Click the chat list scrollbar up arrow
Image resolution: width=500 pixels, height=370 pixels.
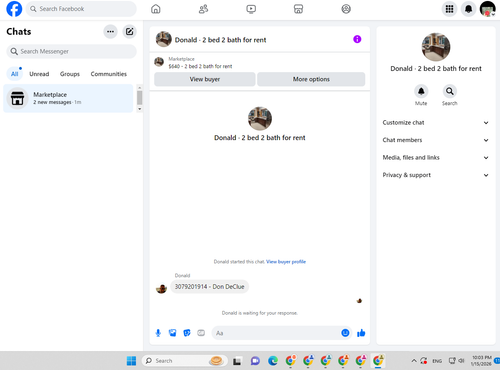[140, 88]
